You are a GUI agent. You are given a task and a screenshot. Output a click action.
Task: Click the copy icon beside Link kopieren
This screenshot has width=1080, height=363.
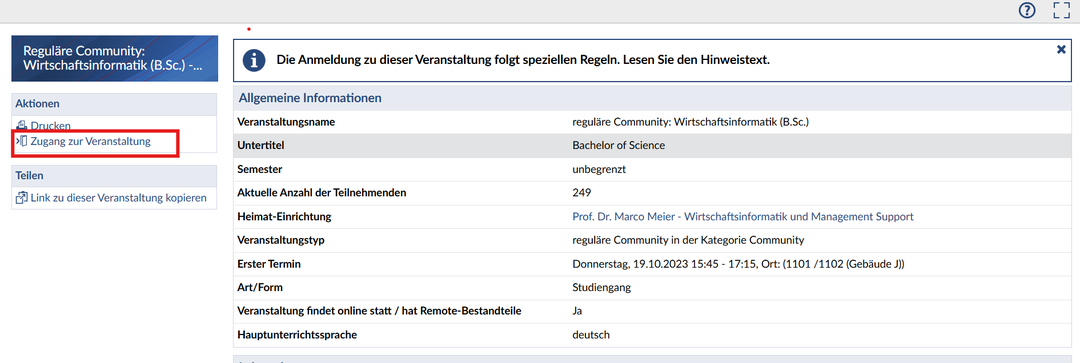coord(21,198)
